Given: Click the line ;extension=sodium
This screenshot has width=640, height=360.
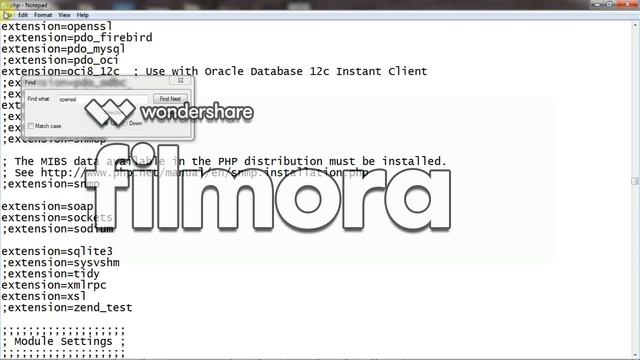Looking at the screenshot, I should [x=57, y=229].
